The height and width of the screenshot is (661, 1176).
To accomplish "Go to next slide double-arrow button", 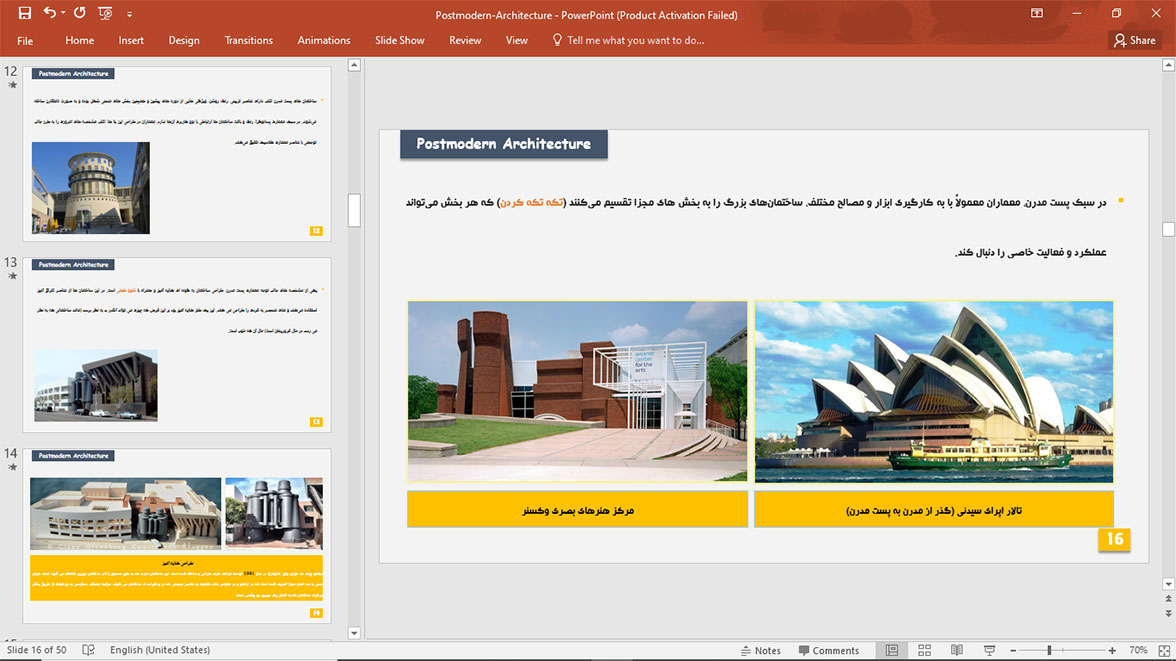I will [1168, 613].
